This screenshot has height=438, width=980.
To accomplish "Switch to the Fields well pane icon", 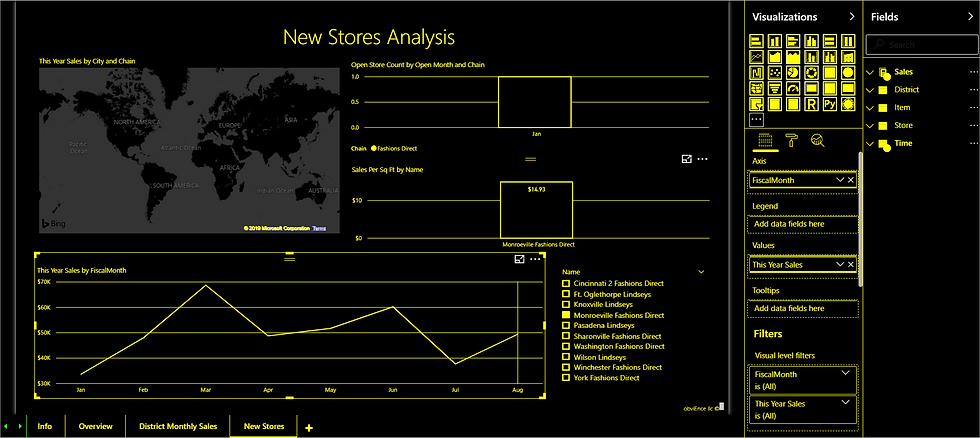I will tap(765, 140).
